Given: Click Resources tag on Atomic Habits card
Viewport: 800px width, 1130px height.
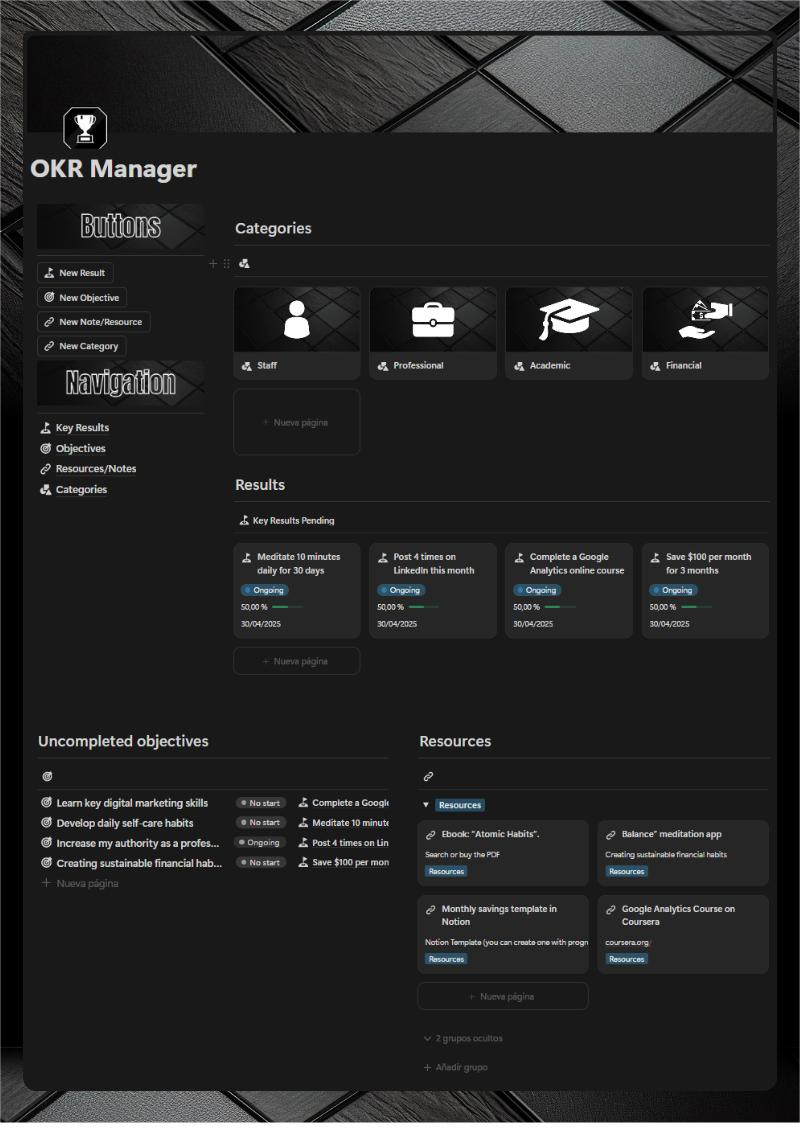Looking at the screenshot, I should tap(447, 871).
